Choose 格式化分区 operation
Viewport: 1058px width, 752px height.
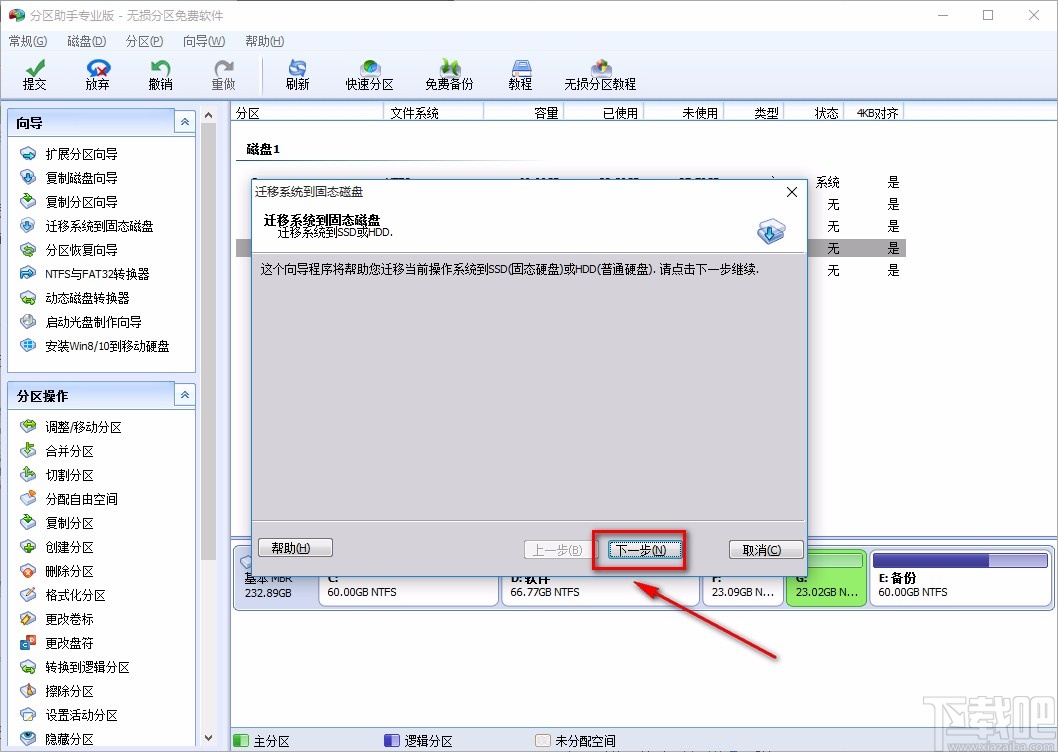[63, 595]
